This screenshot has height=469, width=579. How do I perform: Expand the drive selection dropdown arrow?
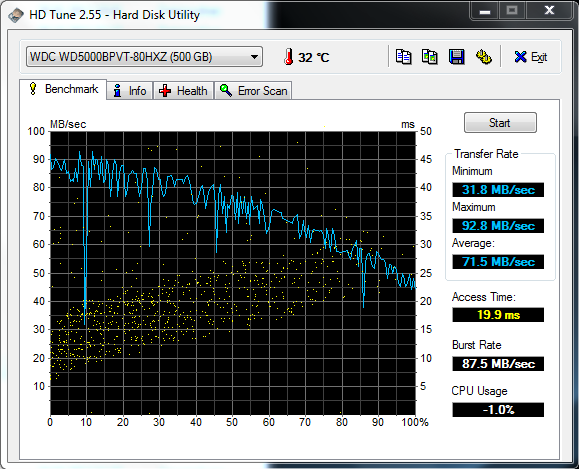click(254, 57)
